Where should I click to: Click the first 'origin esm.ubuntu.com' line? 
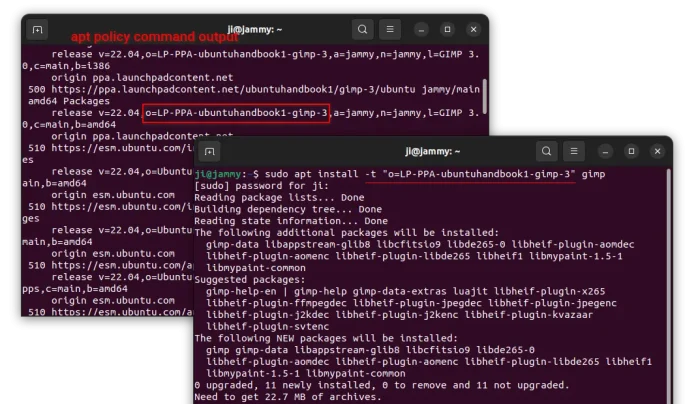pyautogui.click(x=113, y=195)
